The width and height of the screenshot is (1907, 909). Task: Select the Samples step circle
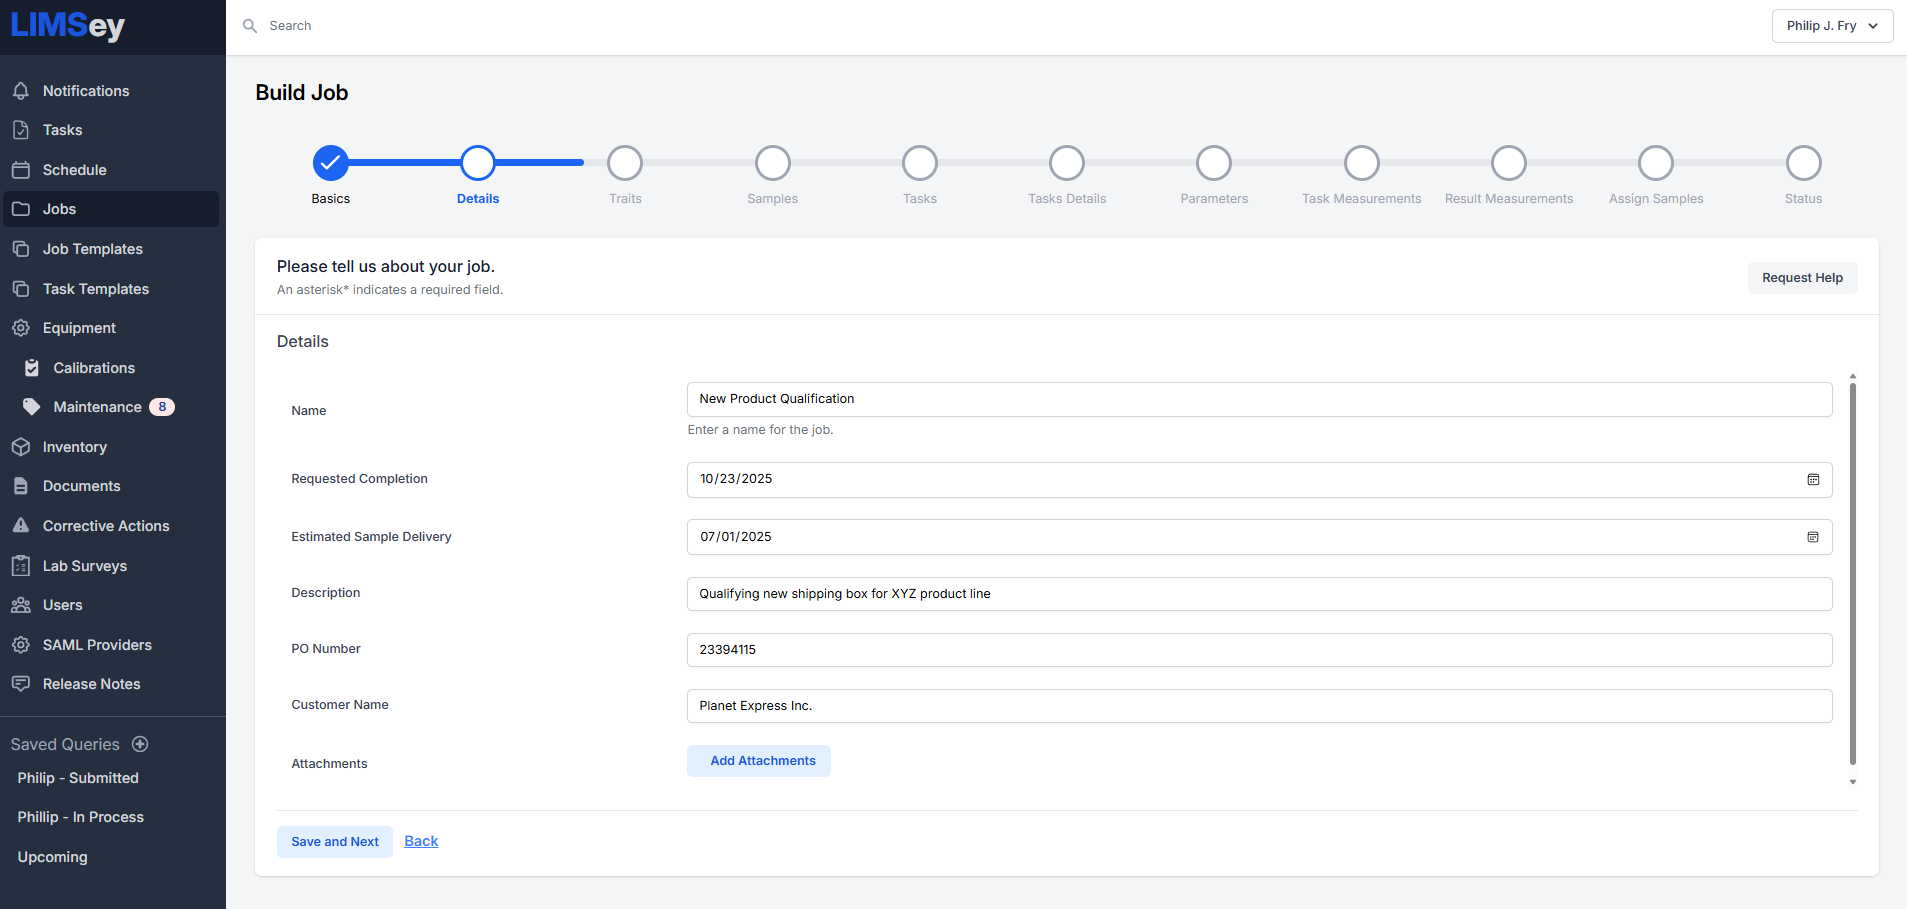click(x=772, y=163)
